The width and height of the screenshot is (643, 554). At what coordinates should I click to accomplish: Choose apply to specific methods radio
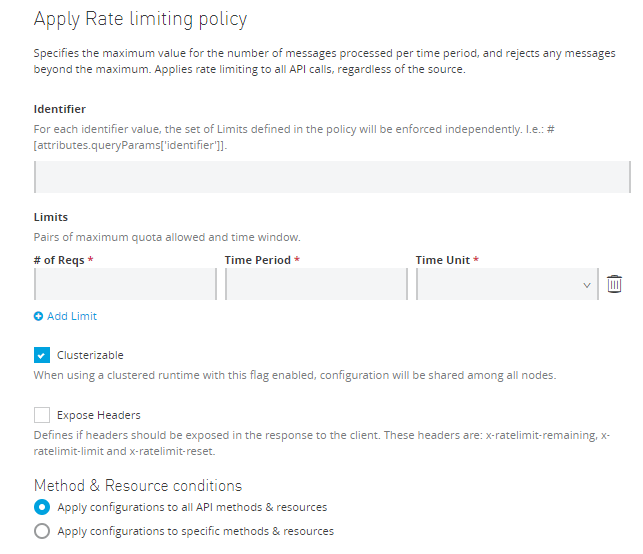tap(42, 531)
